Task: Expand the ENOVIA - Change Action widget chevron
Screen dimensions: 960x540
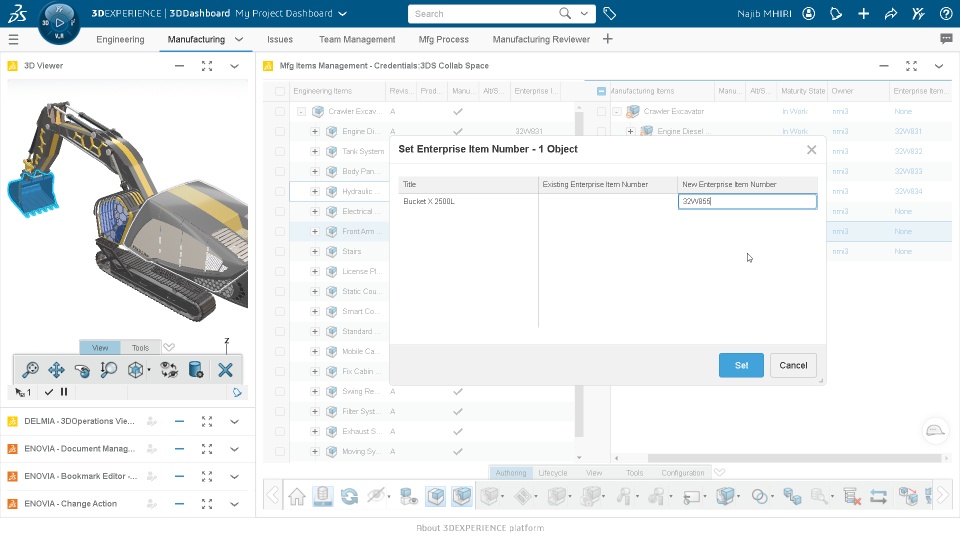Action: point(234,504)
